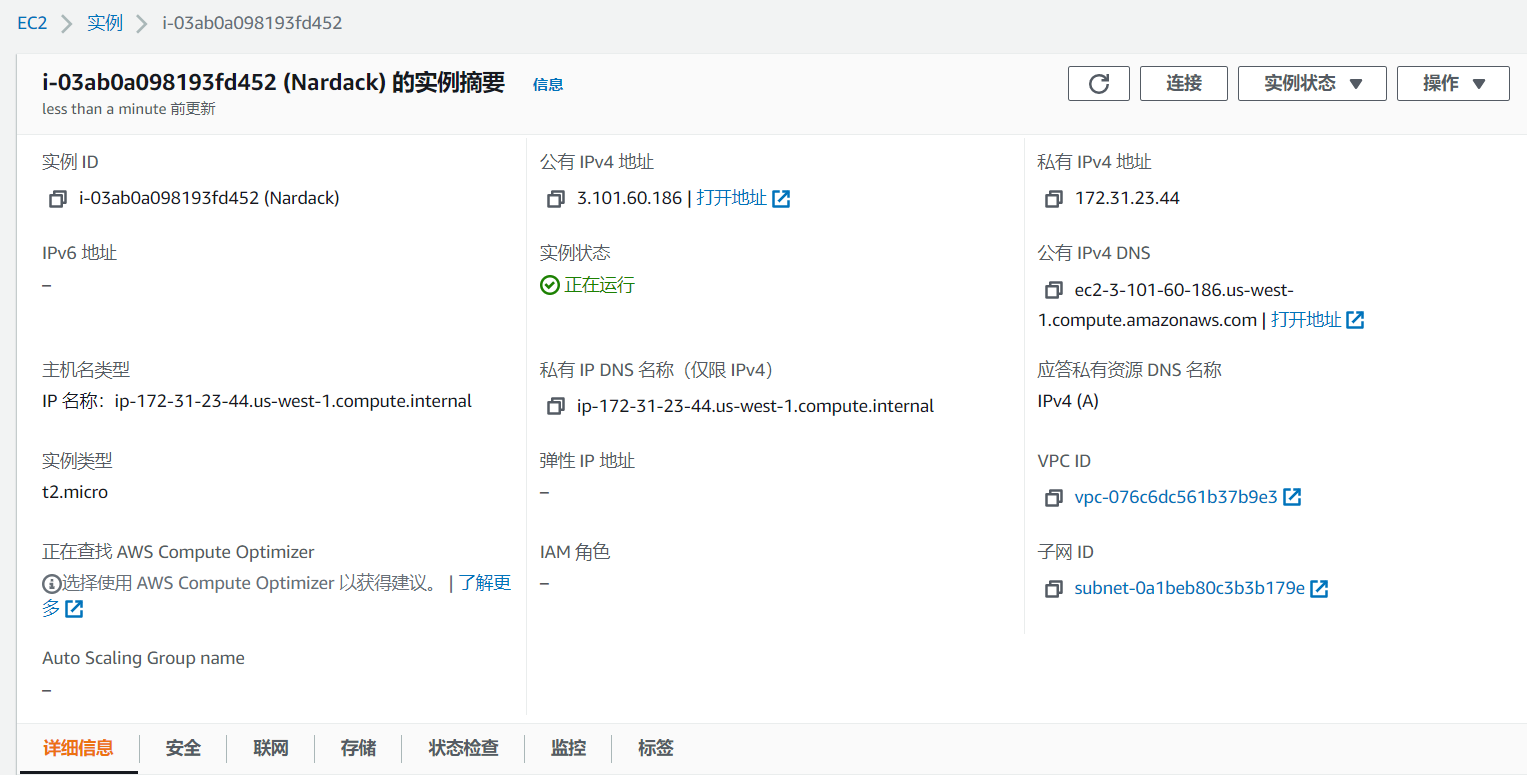The height and width of the screenshot is (775, 1527).
Task: Switch to the 存储 tab
Action: click(358, 748)
